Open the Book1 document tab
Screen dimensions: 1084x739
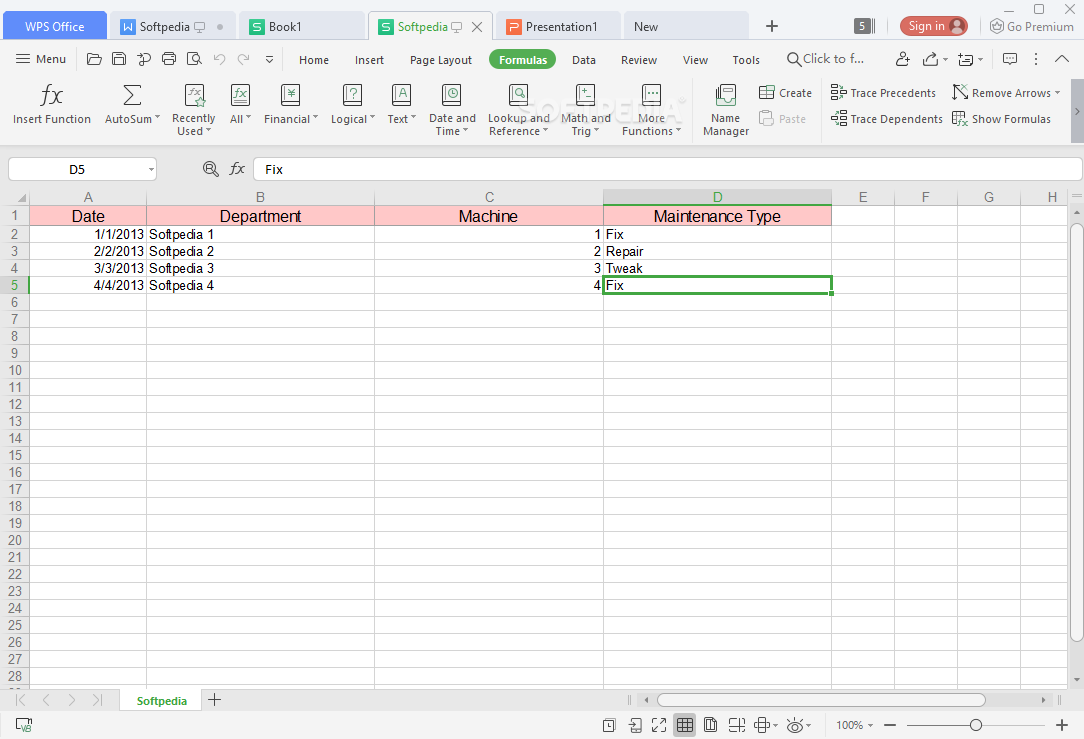[x=301, y=26]
